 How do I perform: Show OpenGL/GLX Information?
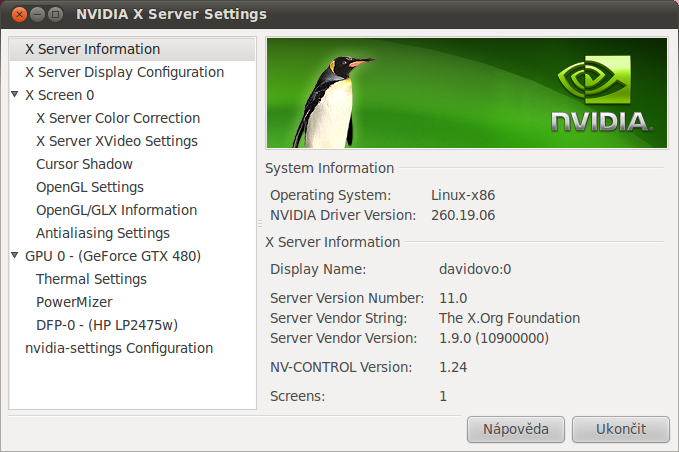[116, 210]
